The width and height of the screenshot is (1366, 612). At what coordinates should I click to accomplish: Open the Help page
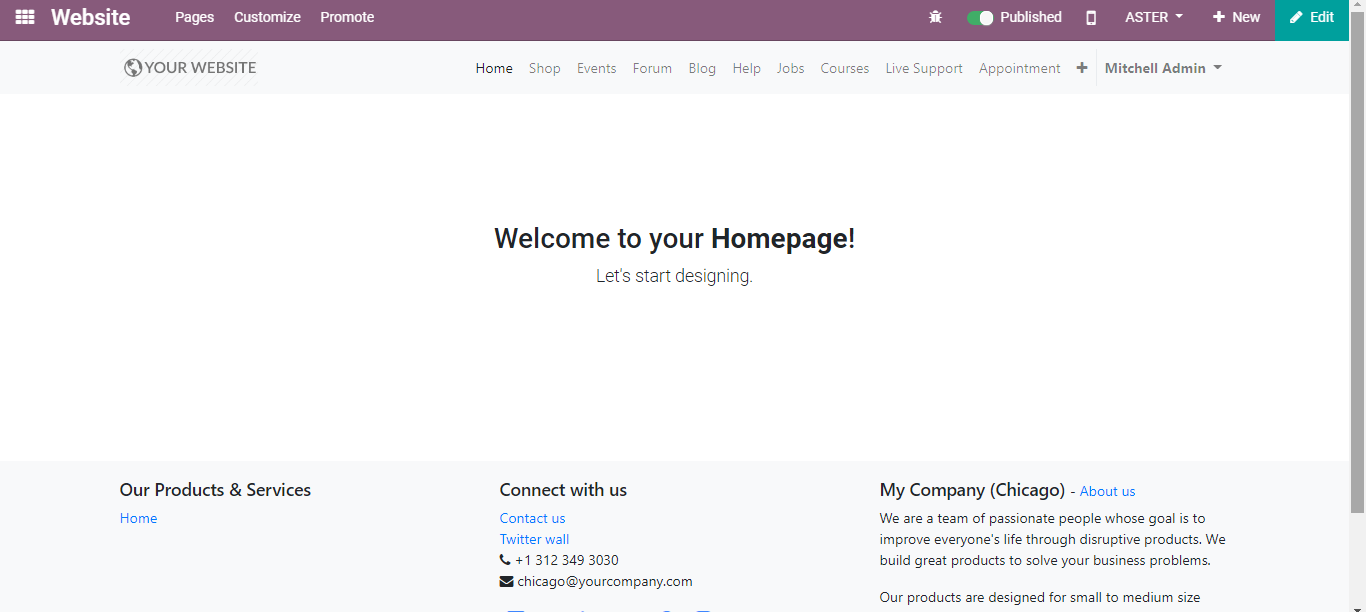[746, 68]
